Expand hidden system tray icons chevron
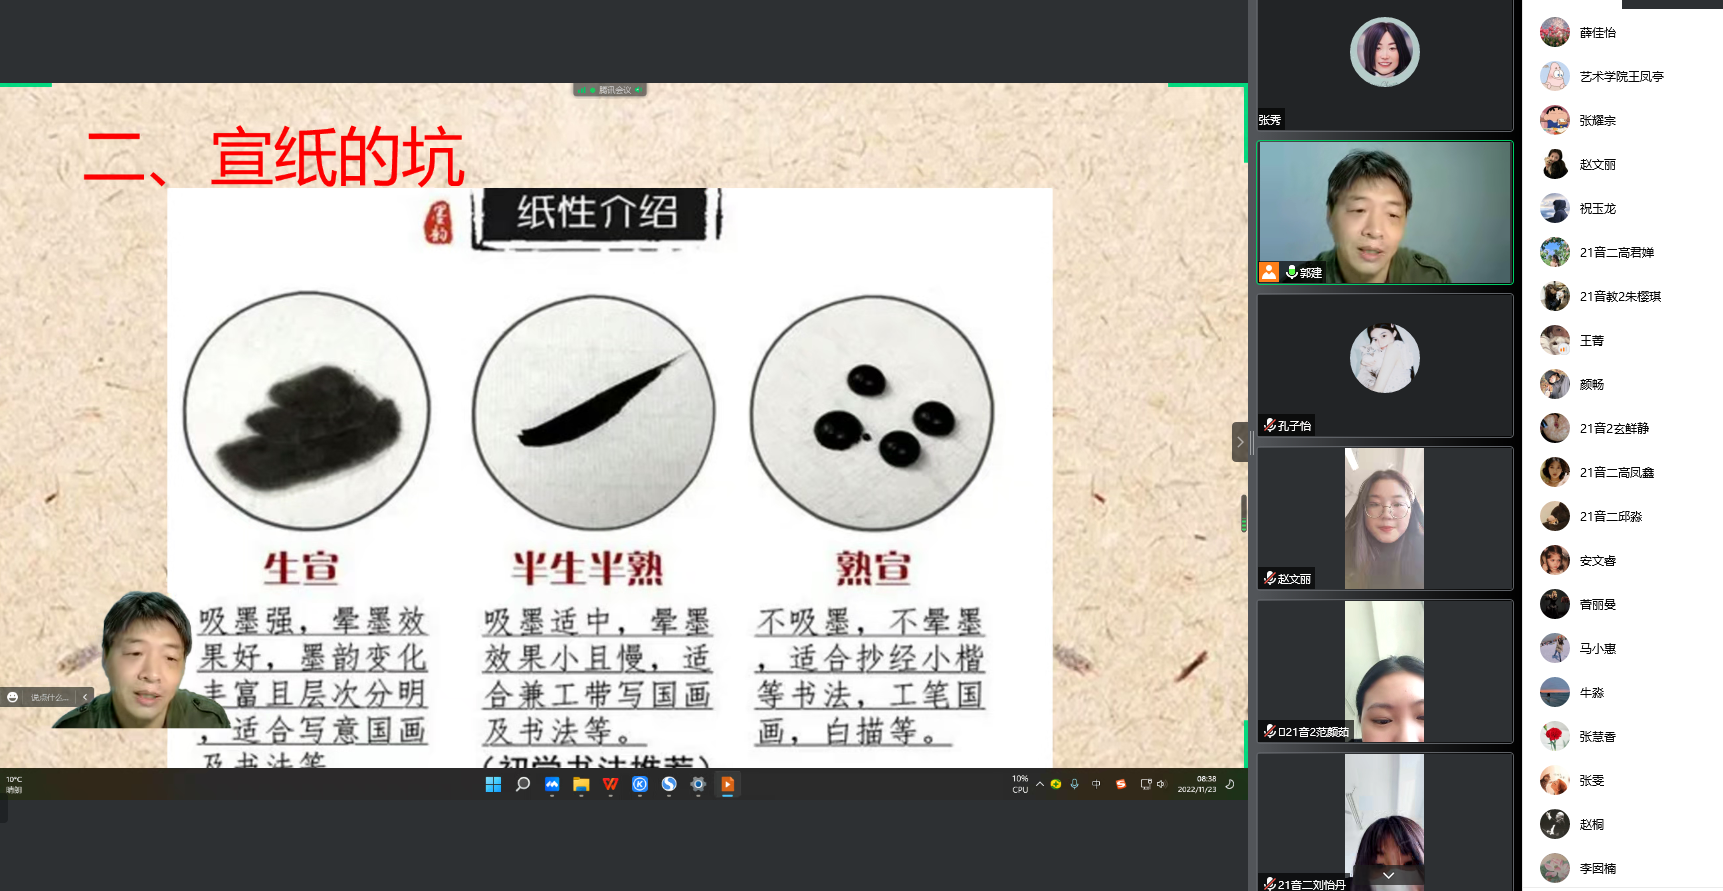 point(1040,784)
